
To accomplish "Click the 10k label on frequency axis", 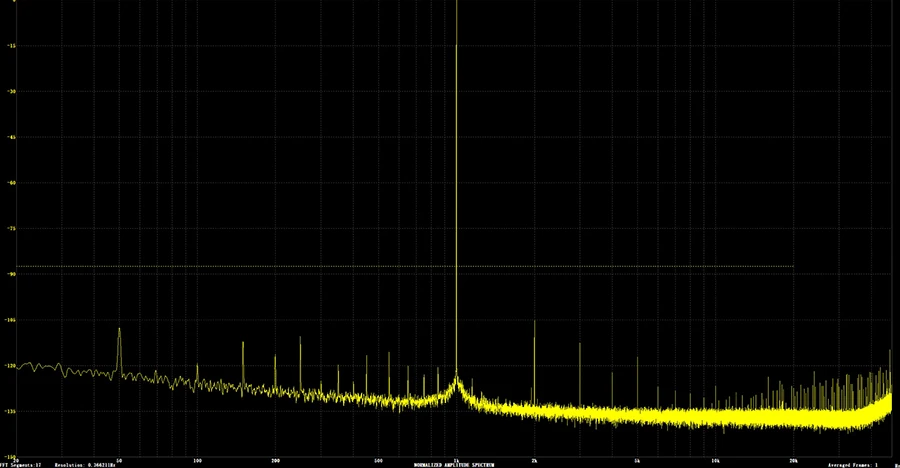I will pos(714,460).
